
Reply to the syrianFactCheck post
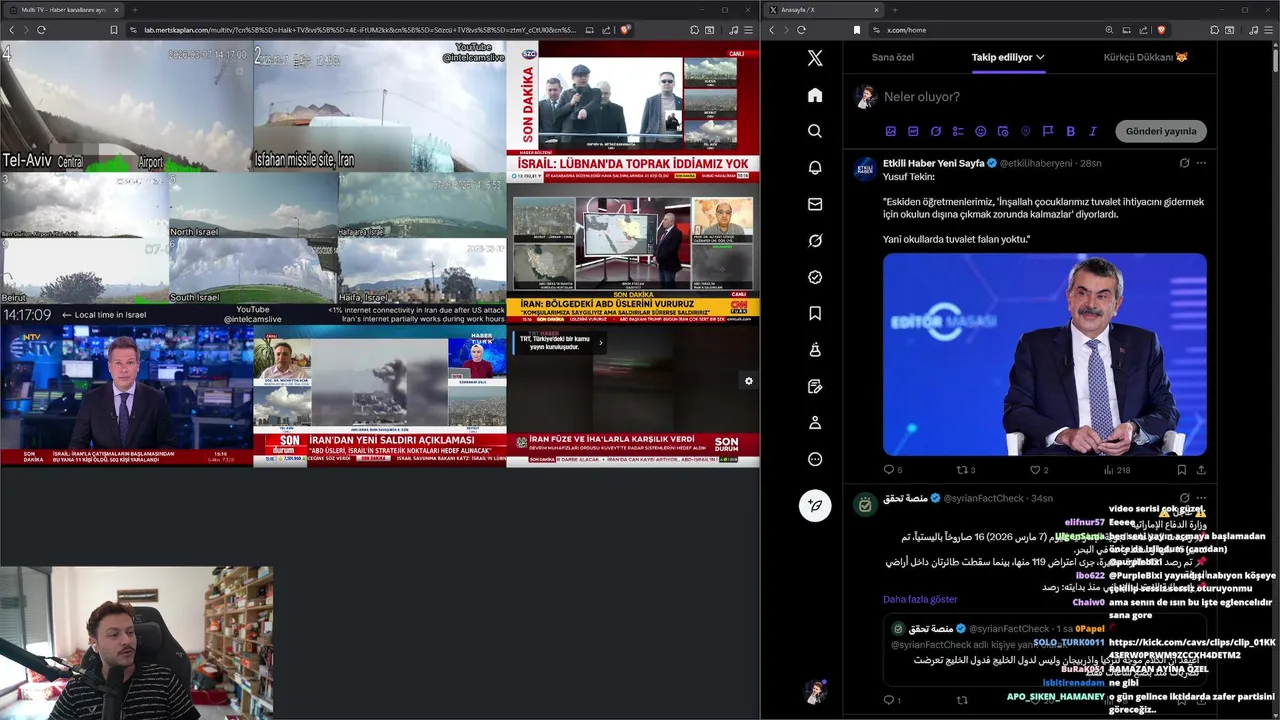pyautogui.click(x=890, y=700)
